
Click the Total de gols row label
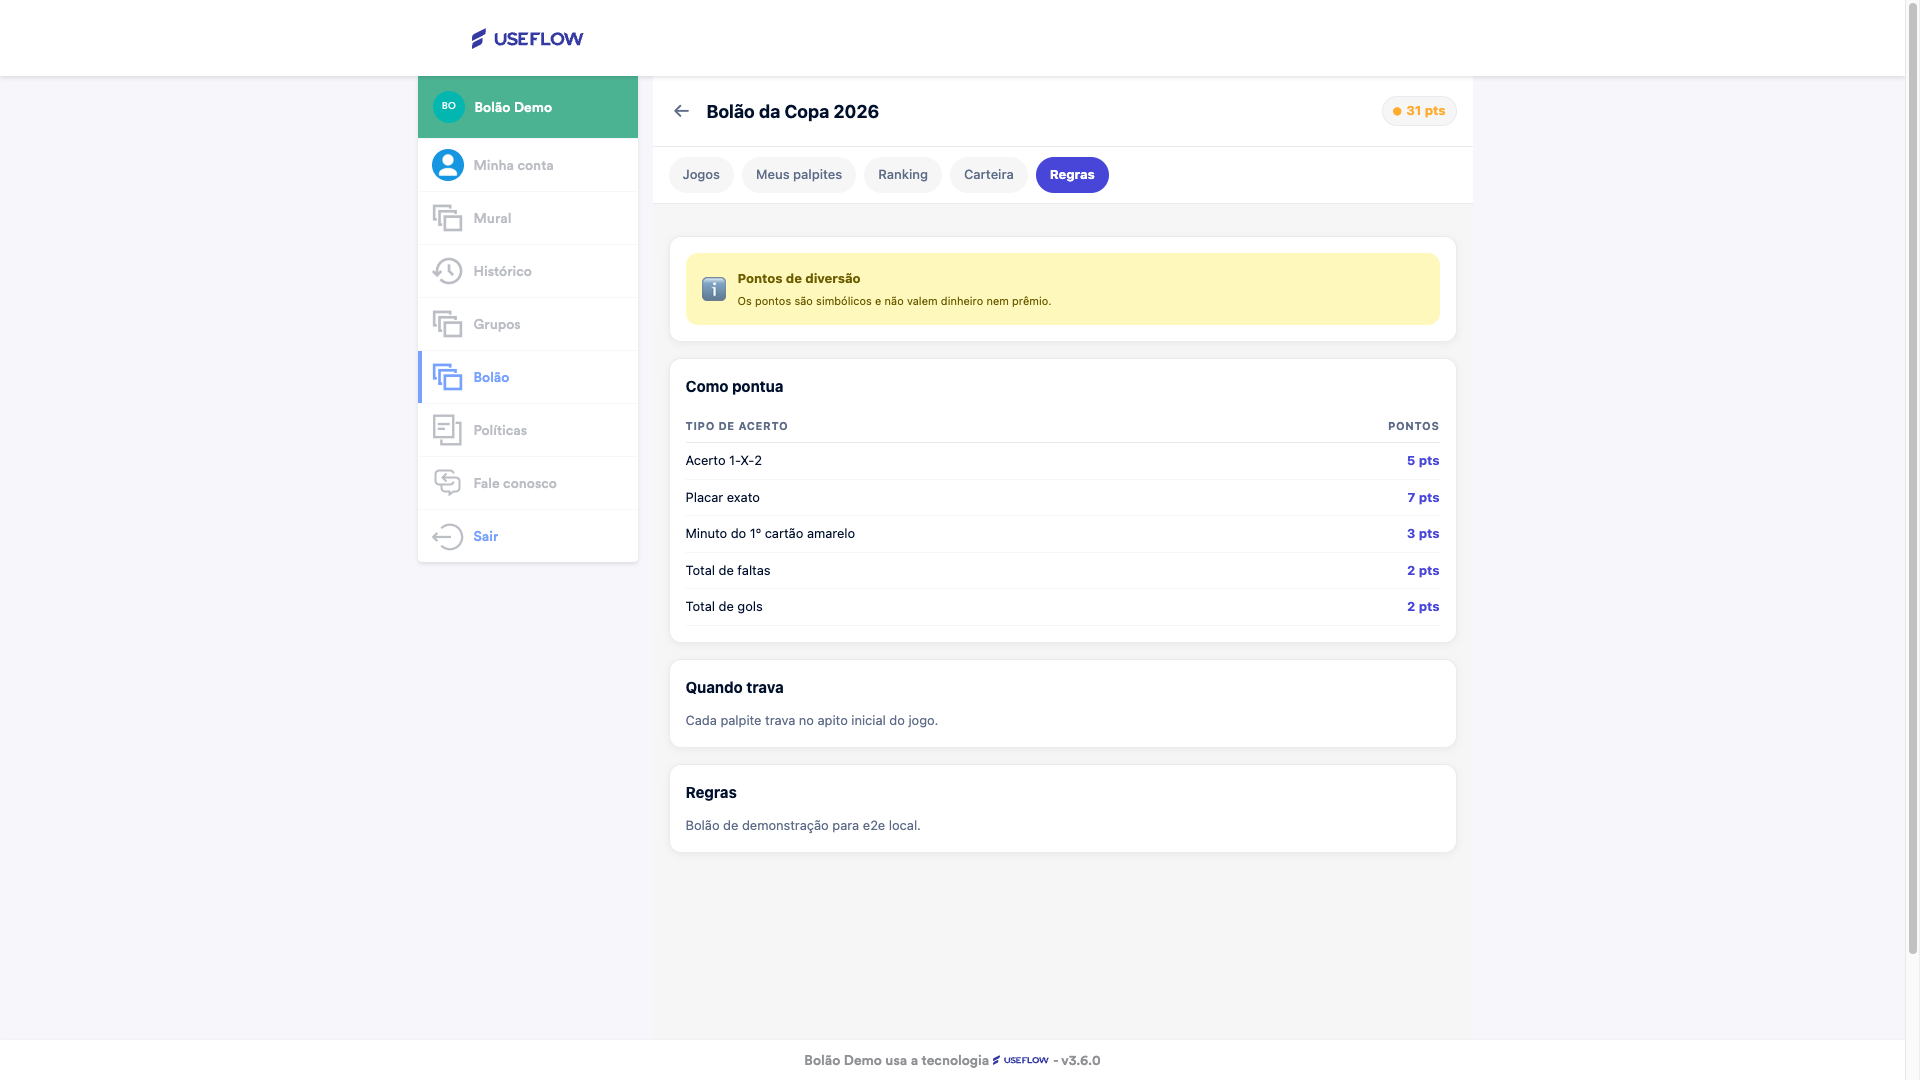tap(724, 607)
